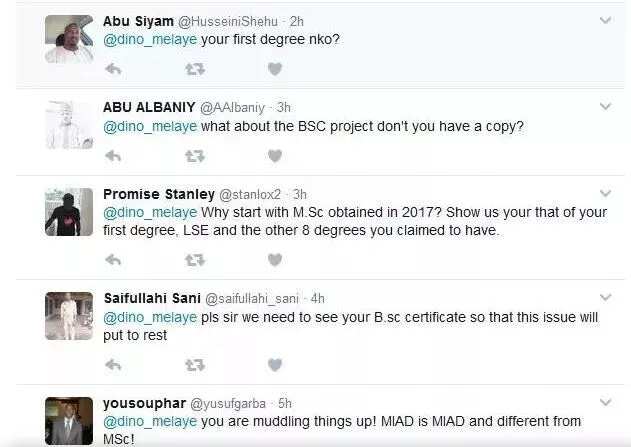Viewport: 631px width, 447px height.
Task: Open chevron menu on Promise Stanley's tweet
Action: point(605,193)
